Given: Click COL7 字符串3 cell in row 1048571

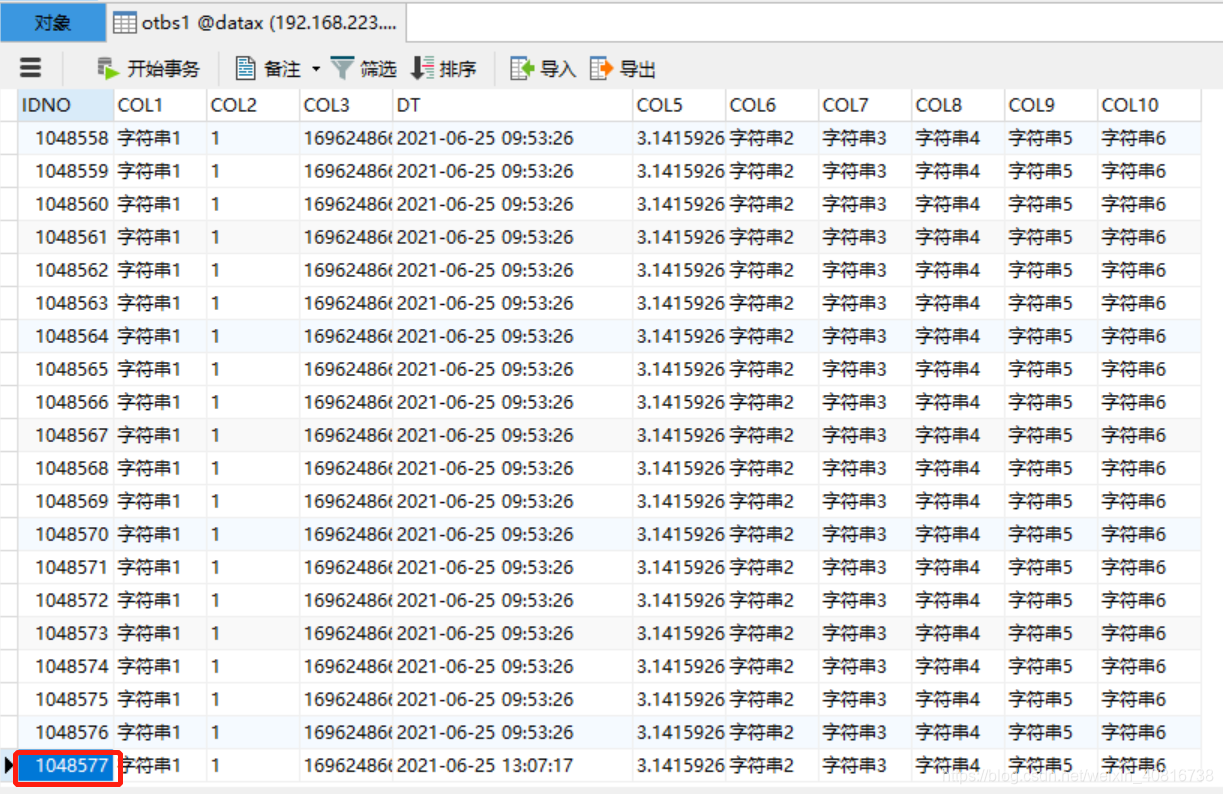Looking at the screenshot, I should click(865, 567).
